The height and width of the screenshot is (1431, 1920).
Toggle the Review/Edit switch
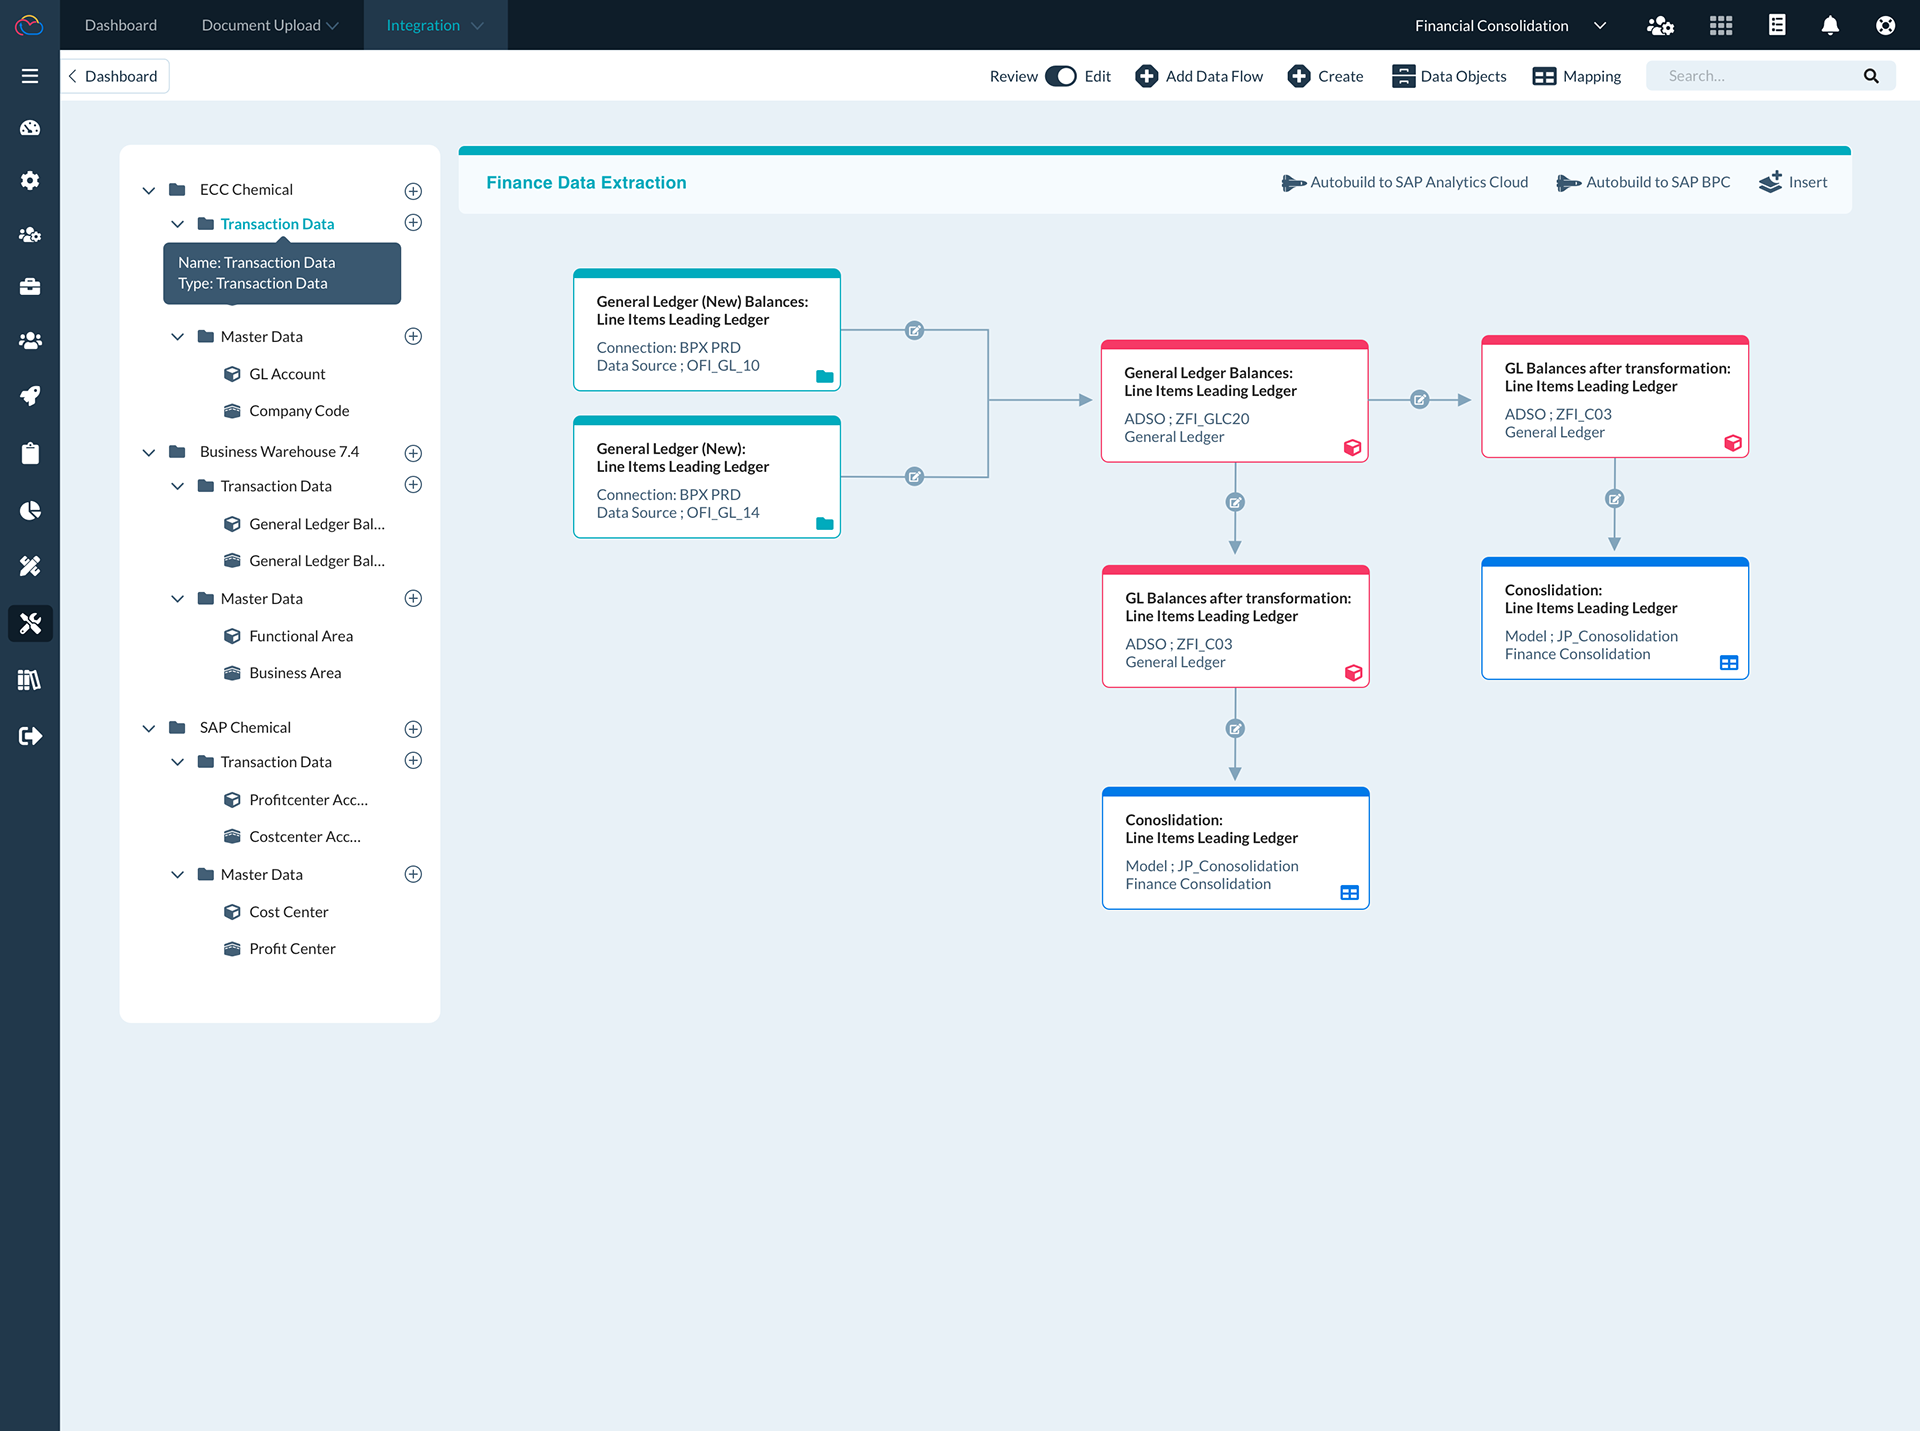click(x=1060, y=76)
